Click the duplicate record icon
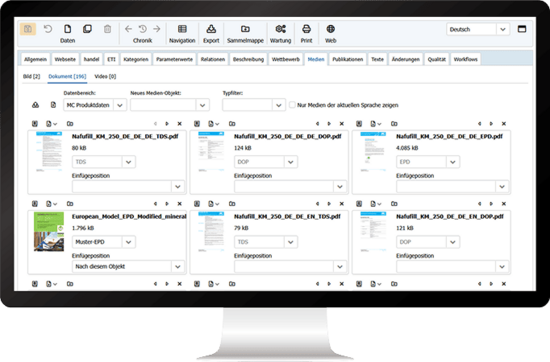 coord(87,29)
